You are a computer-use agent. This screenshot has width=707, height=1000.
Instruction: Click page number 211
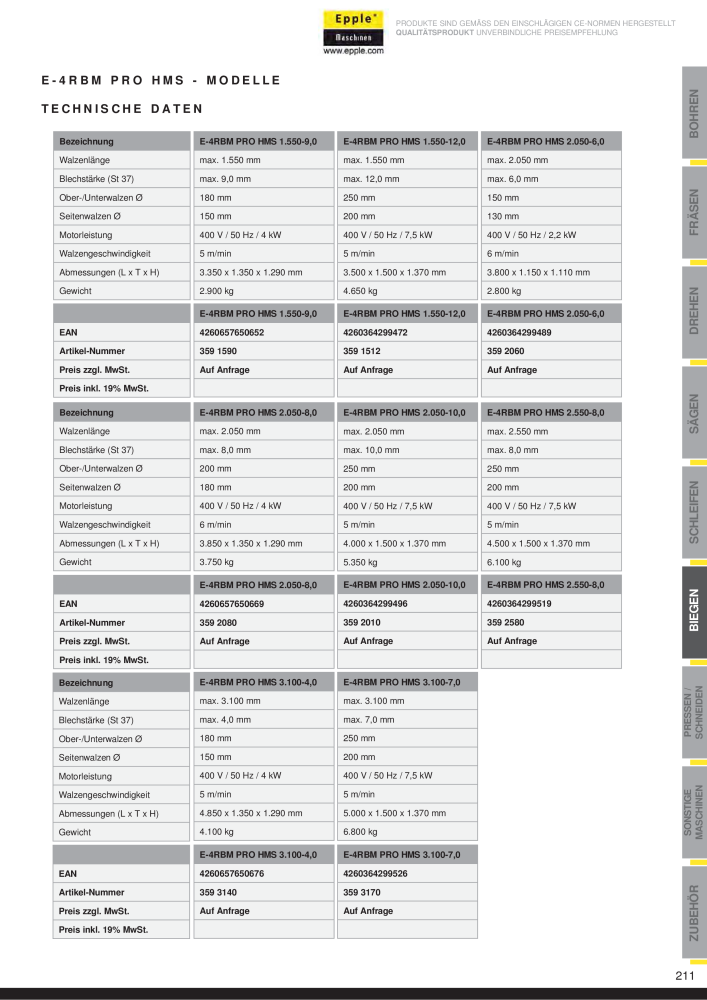(x=684, y=976)
